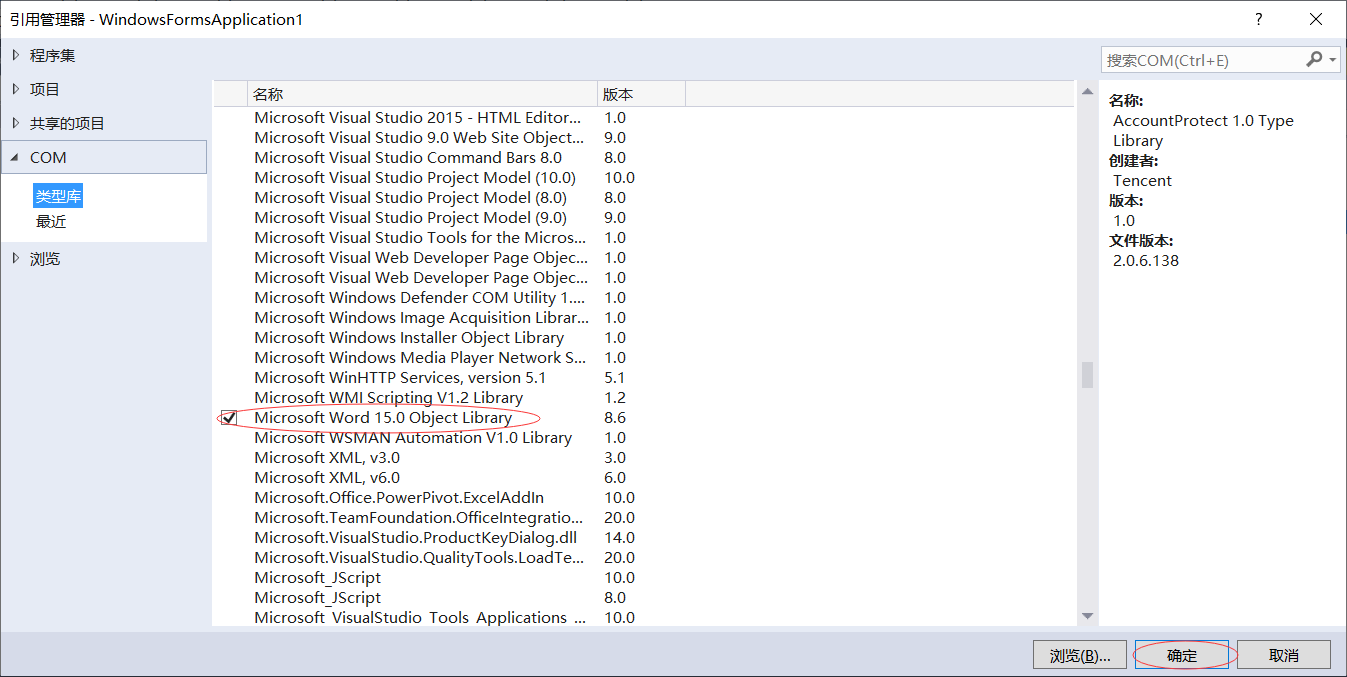The image size is (1347, 677).
Task: Select Microsoft Visual Studio Tools for the Micros... row
Action: (x=643, y=238)
